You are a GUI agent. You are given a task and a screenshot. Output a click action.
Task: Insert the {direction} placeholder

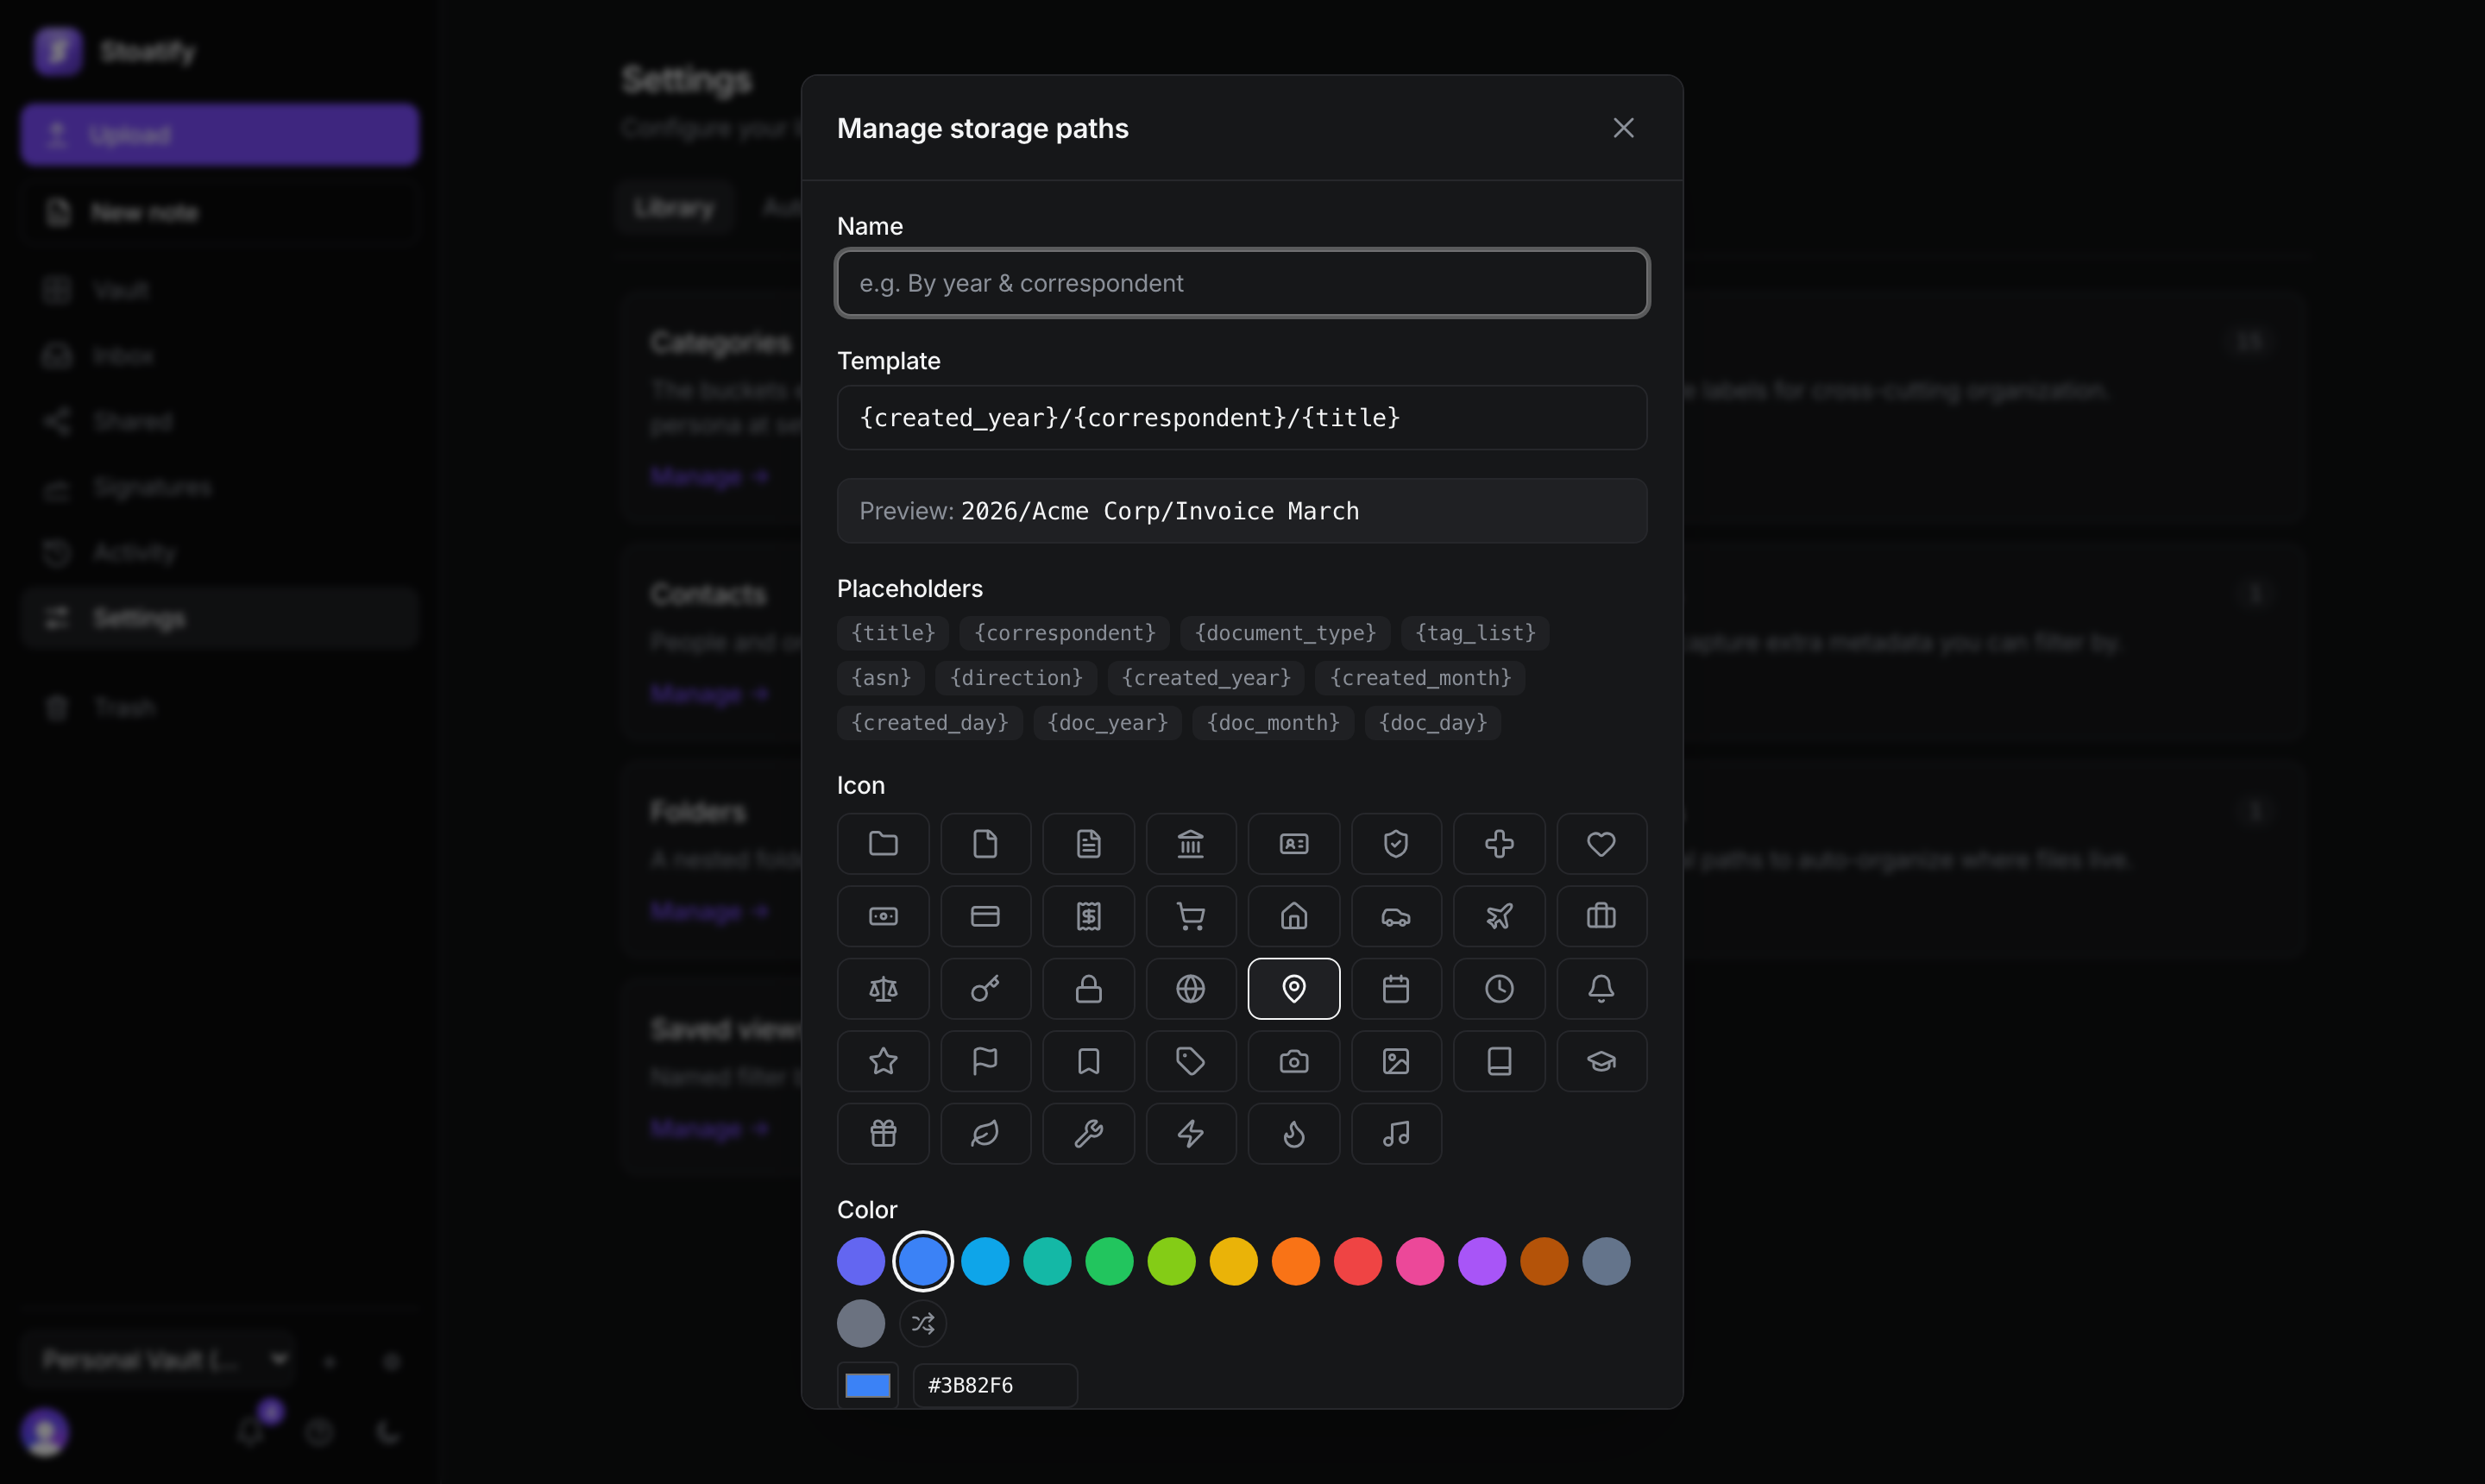click(1016, 678)
